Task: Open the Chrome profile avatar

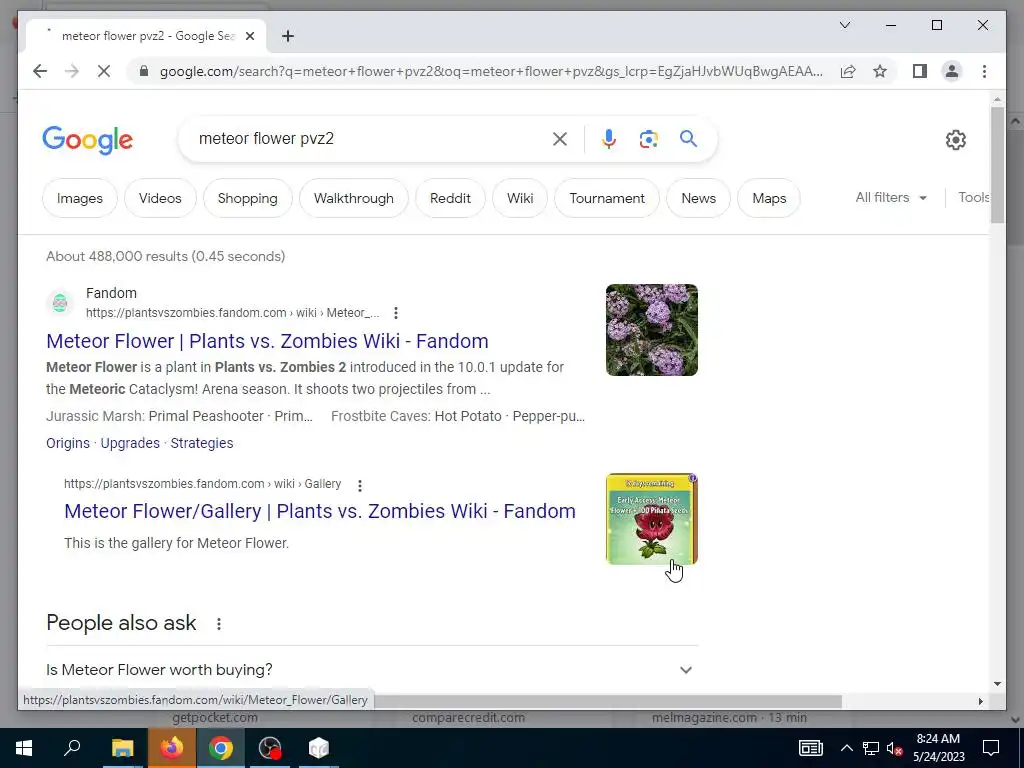Action: (952, 71)
